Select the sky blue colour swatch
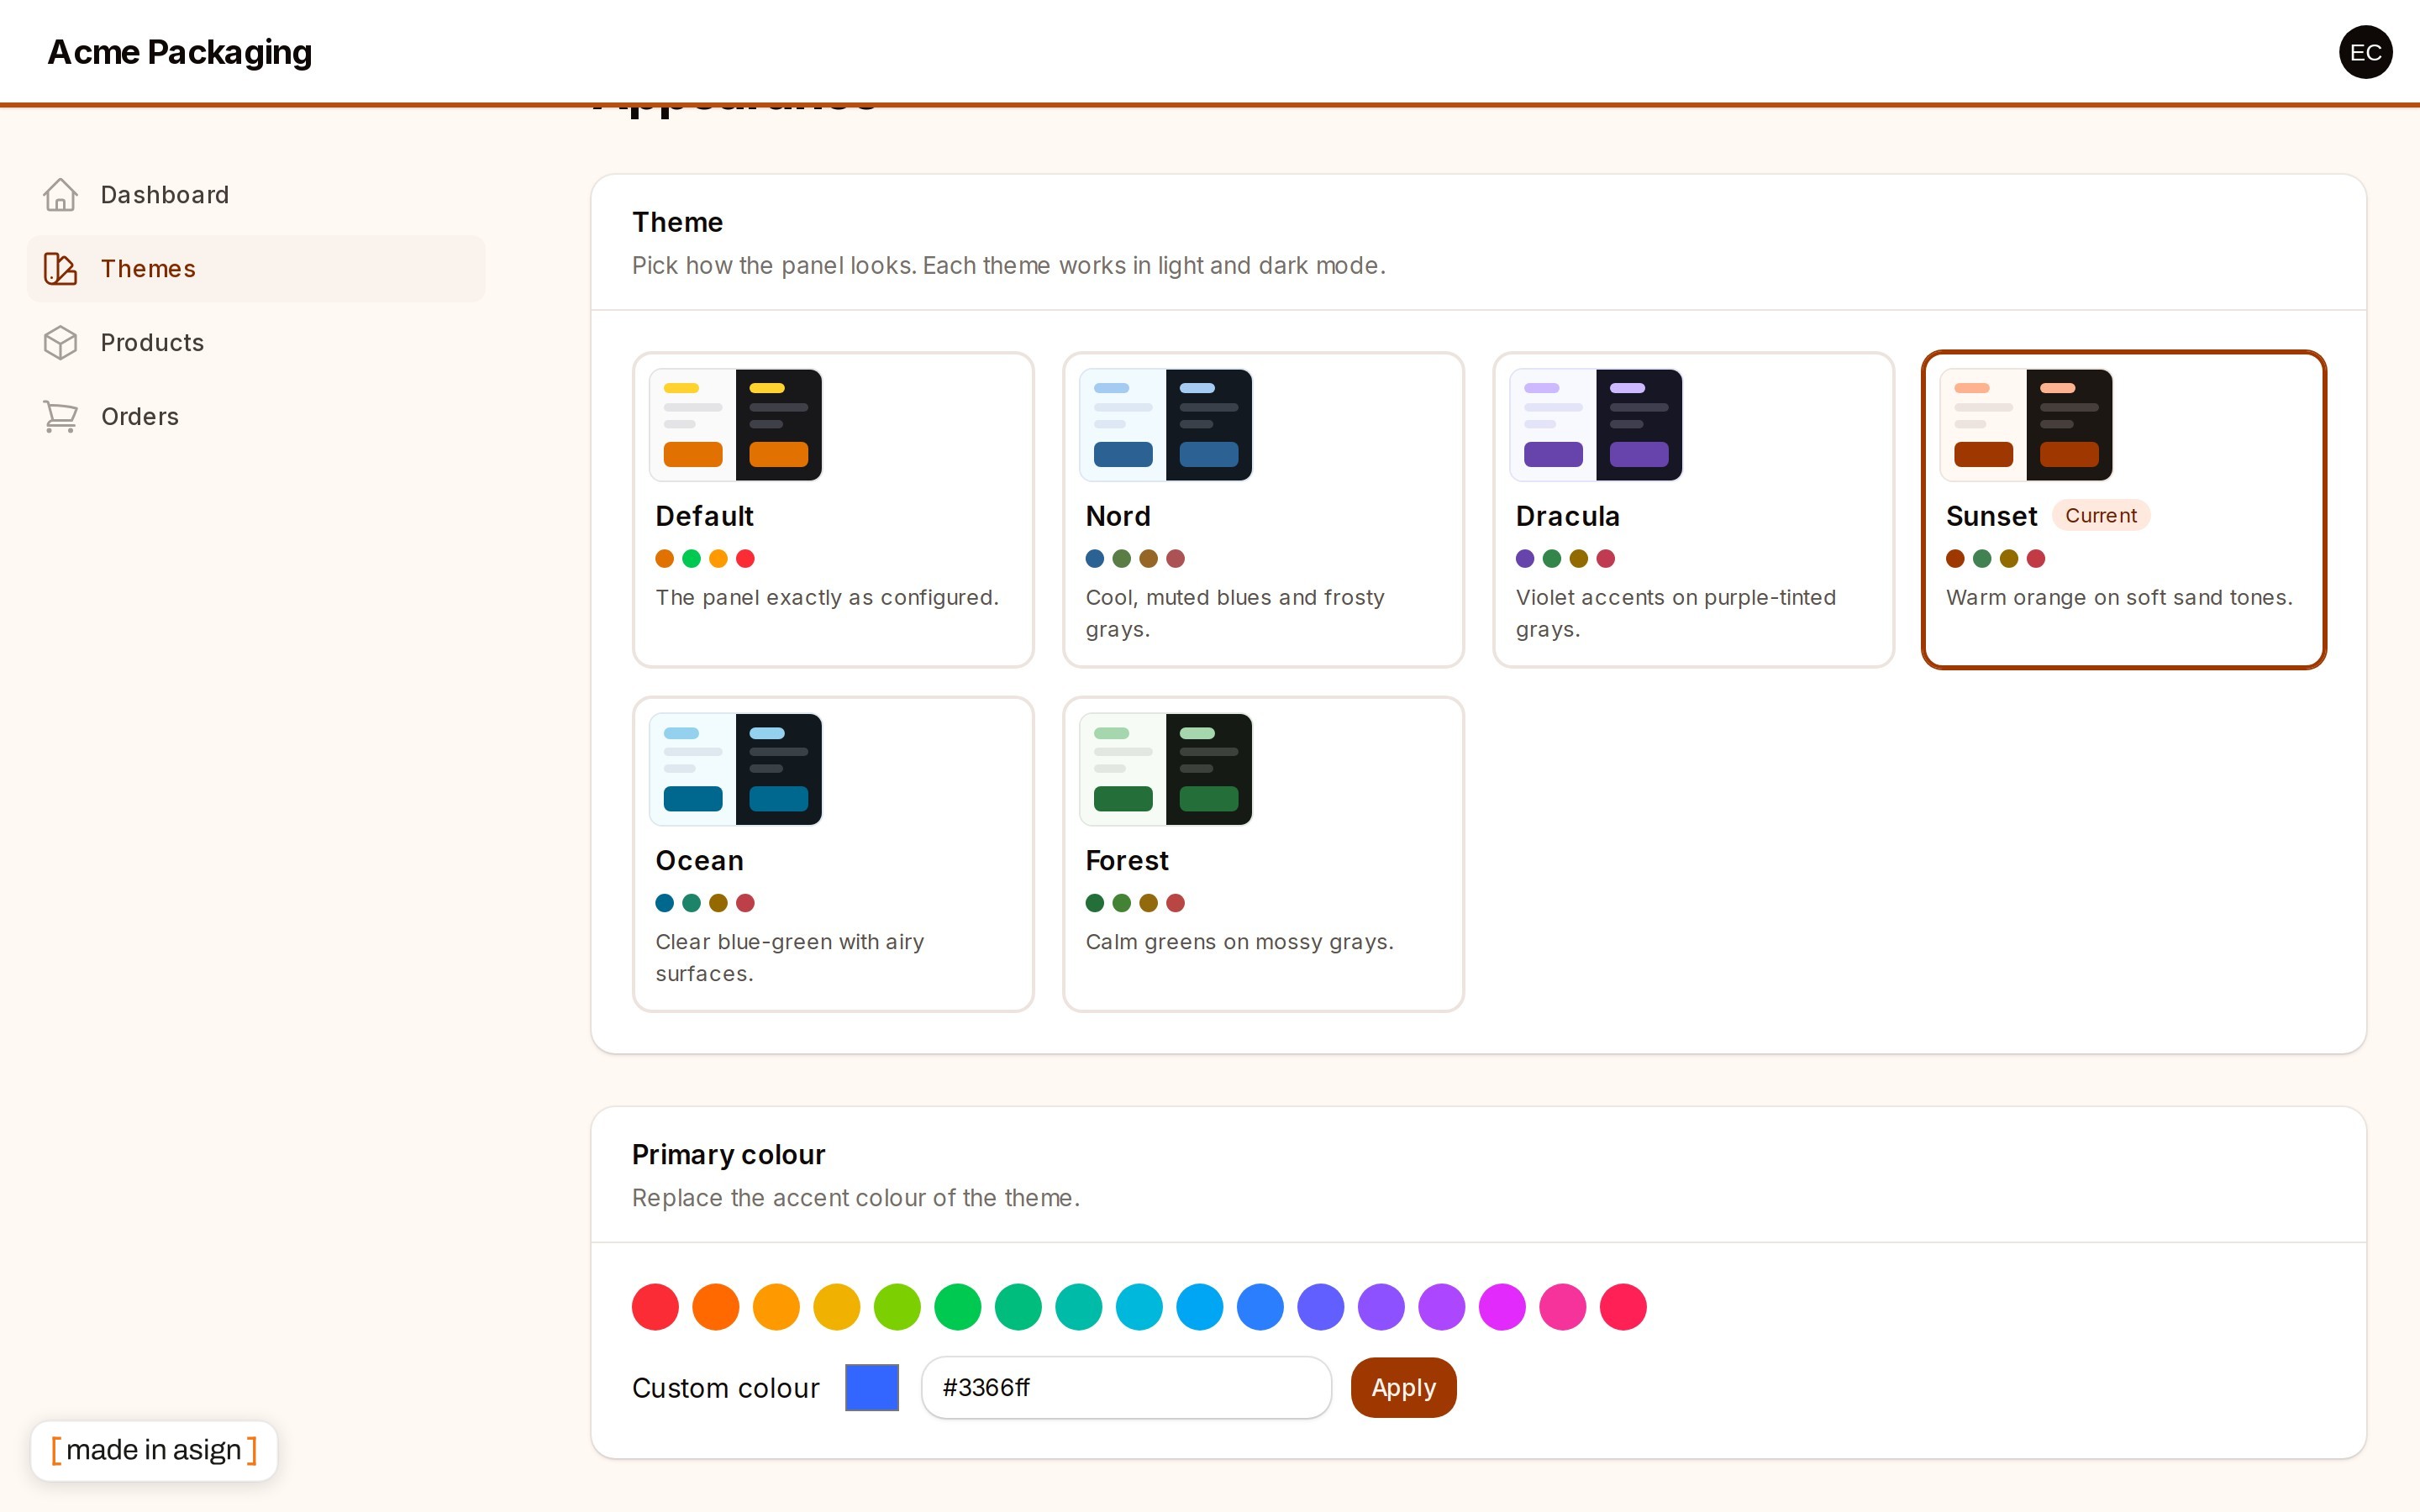The height and width of the screenshot is (1512, 2420). tap(1200, 1307)
